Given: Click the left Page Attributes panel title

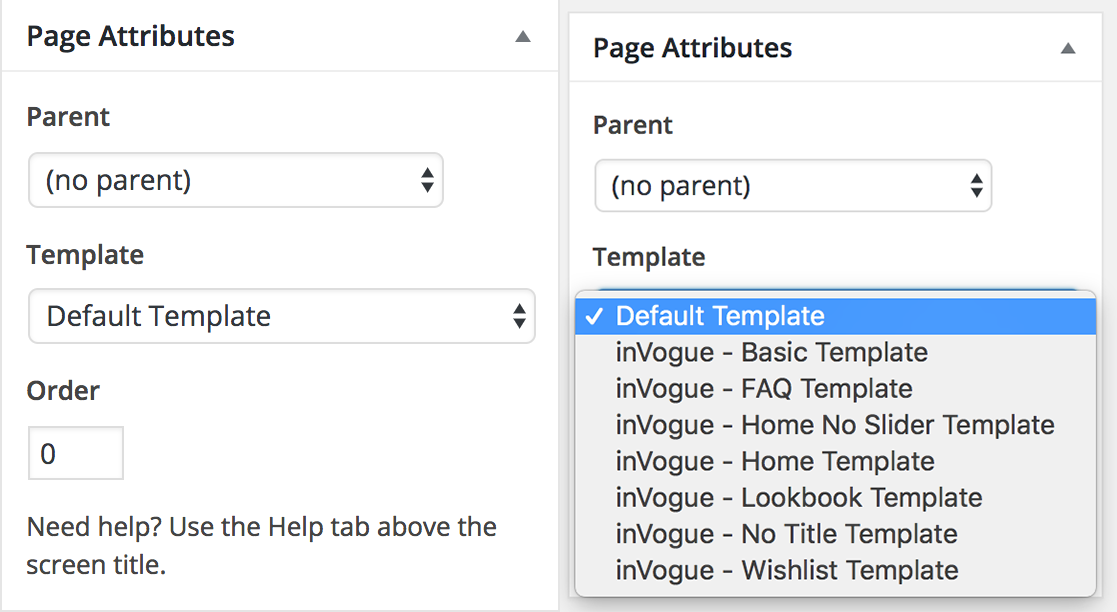Looking at the screenshot, I should [131, 37].
